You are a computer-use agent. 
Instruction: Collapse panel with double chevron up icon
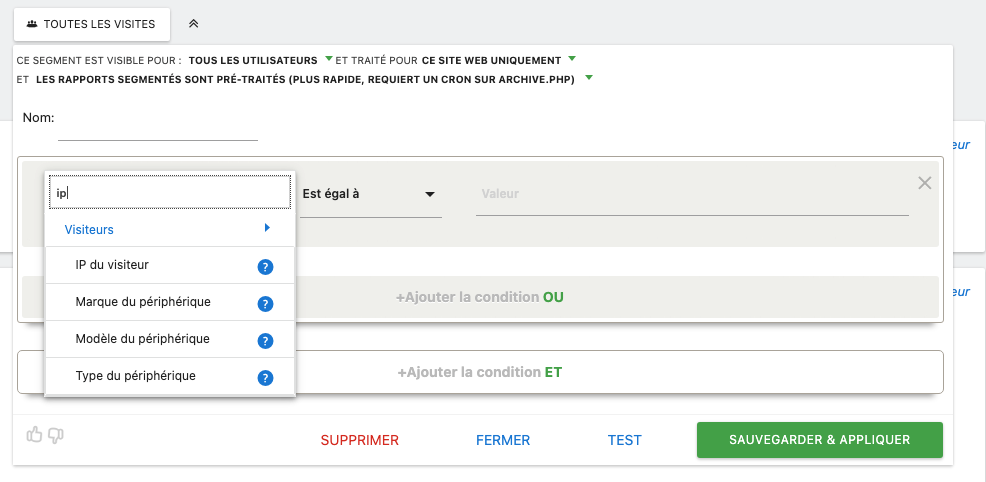pyautogui.click(x=194, y=23)
